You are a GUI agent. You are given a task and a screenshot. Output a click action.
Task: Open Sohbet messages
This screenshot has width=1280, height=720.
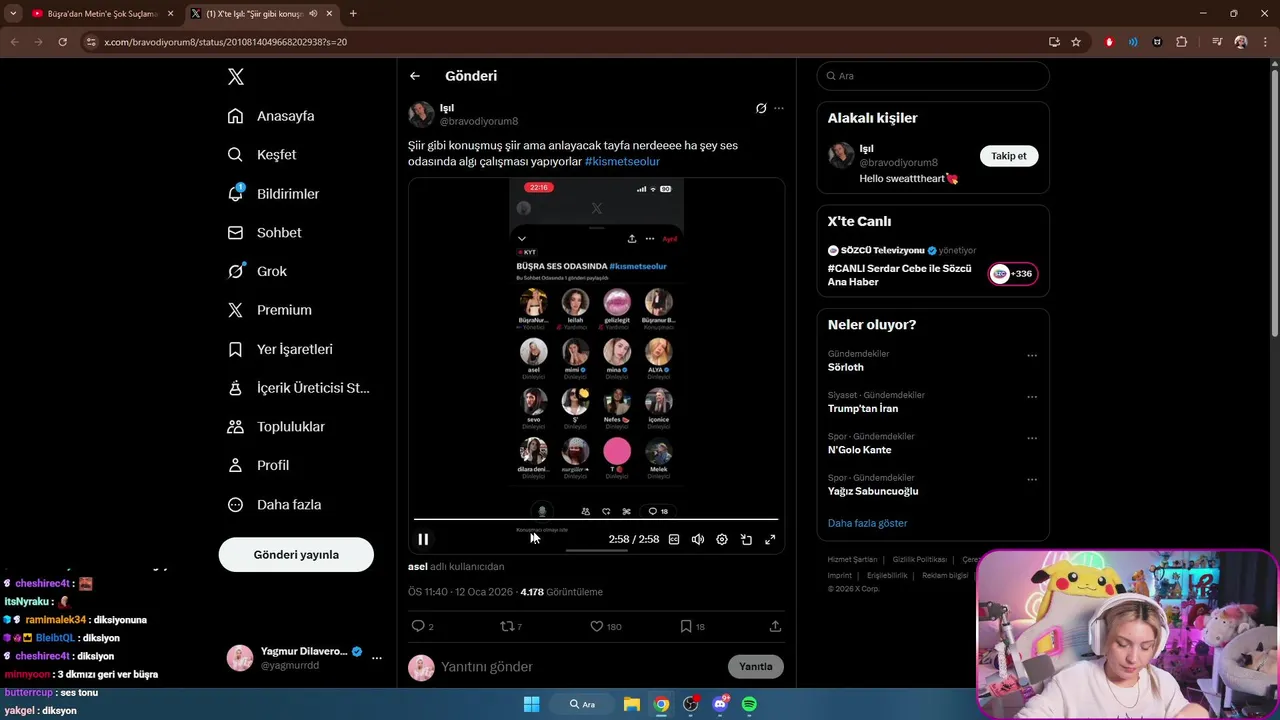264,233
